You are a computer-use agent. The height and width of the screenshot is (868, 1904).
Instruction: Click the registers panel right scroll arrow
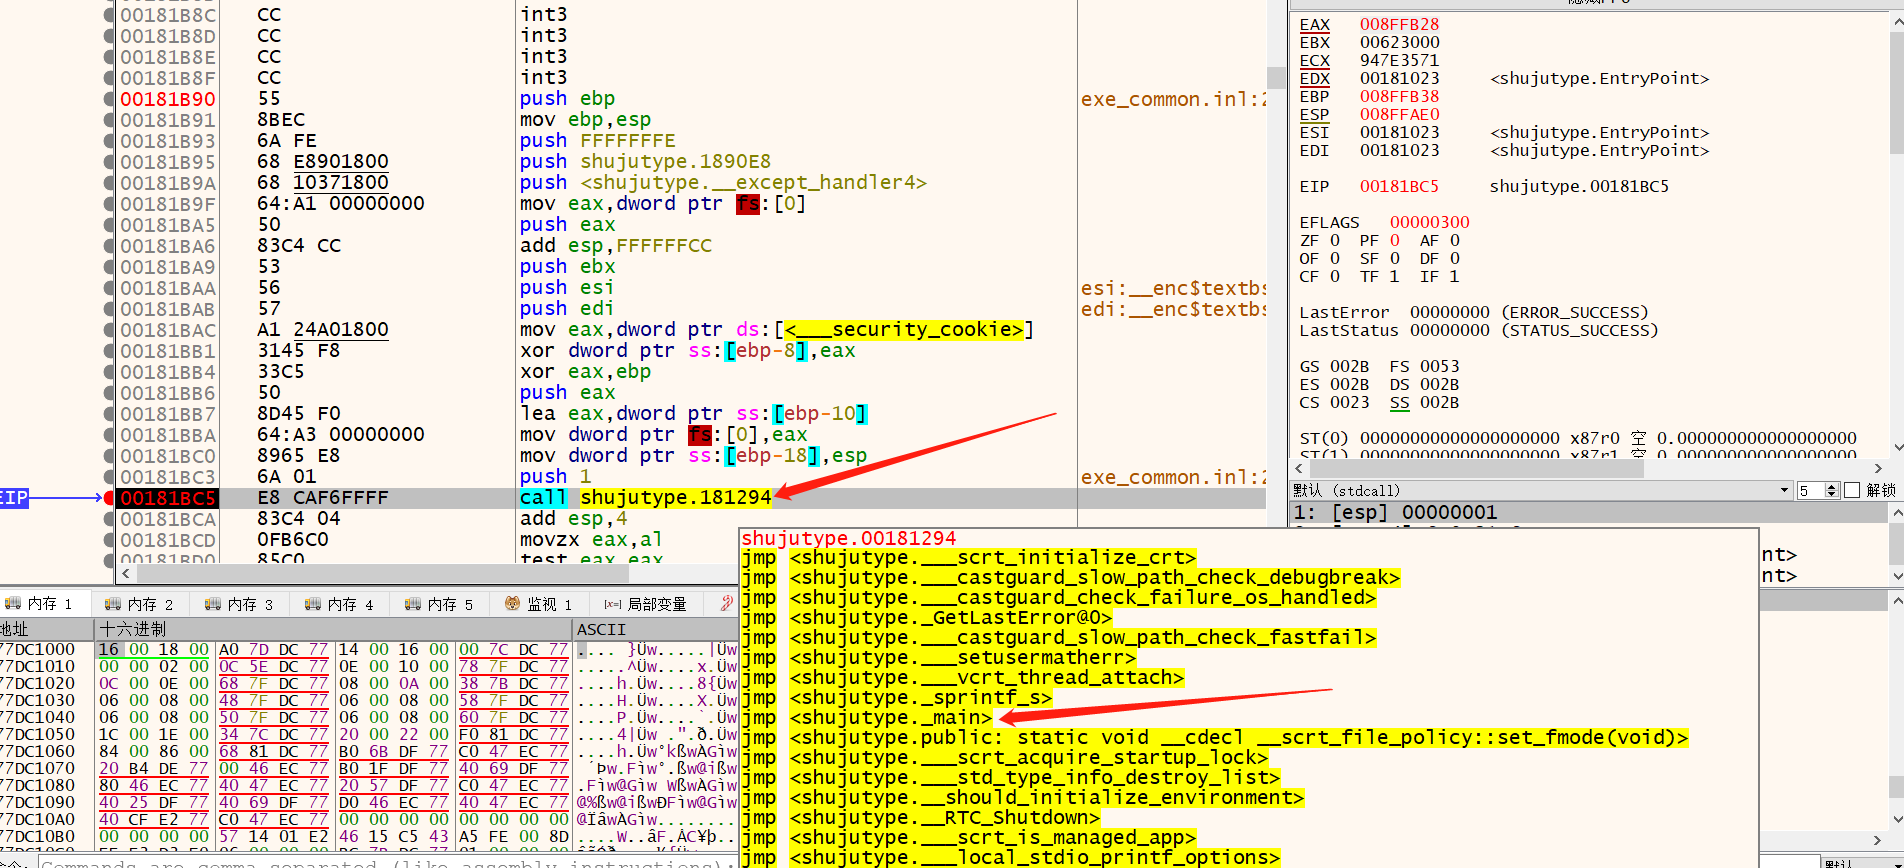point(1877,468)
